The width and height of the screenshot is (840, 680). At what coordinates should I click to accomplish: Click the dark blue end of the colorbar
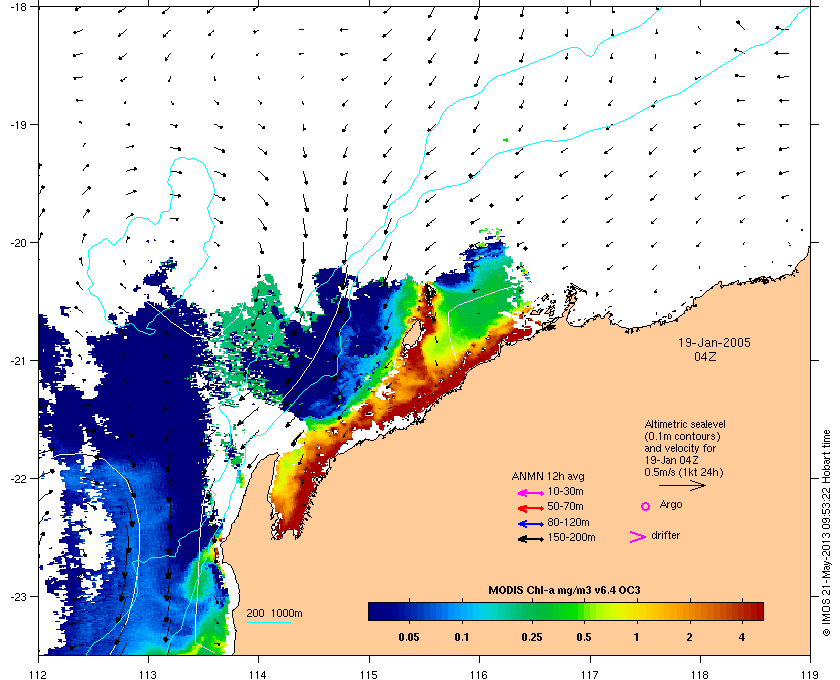[378, 611]
